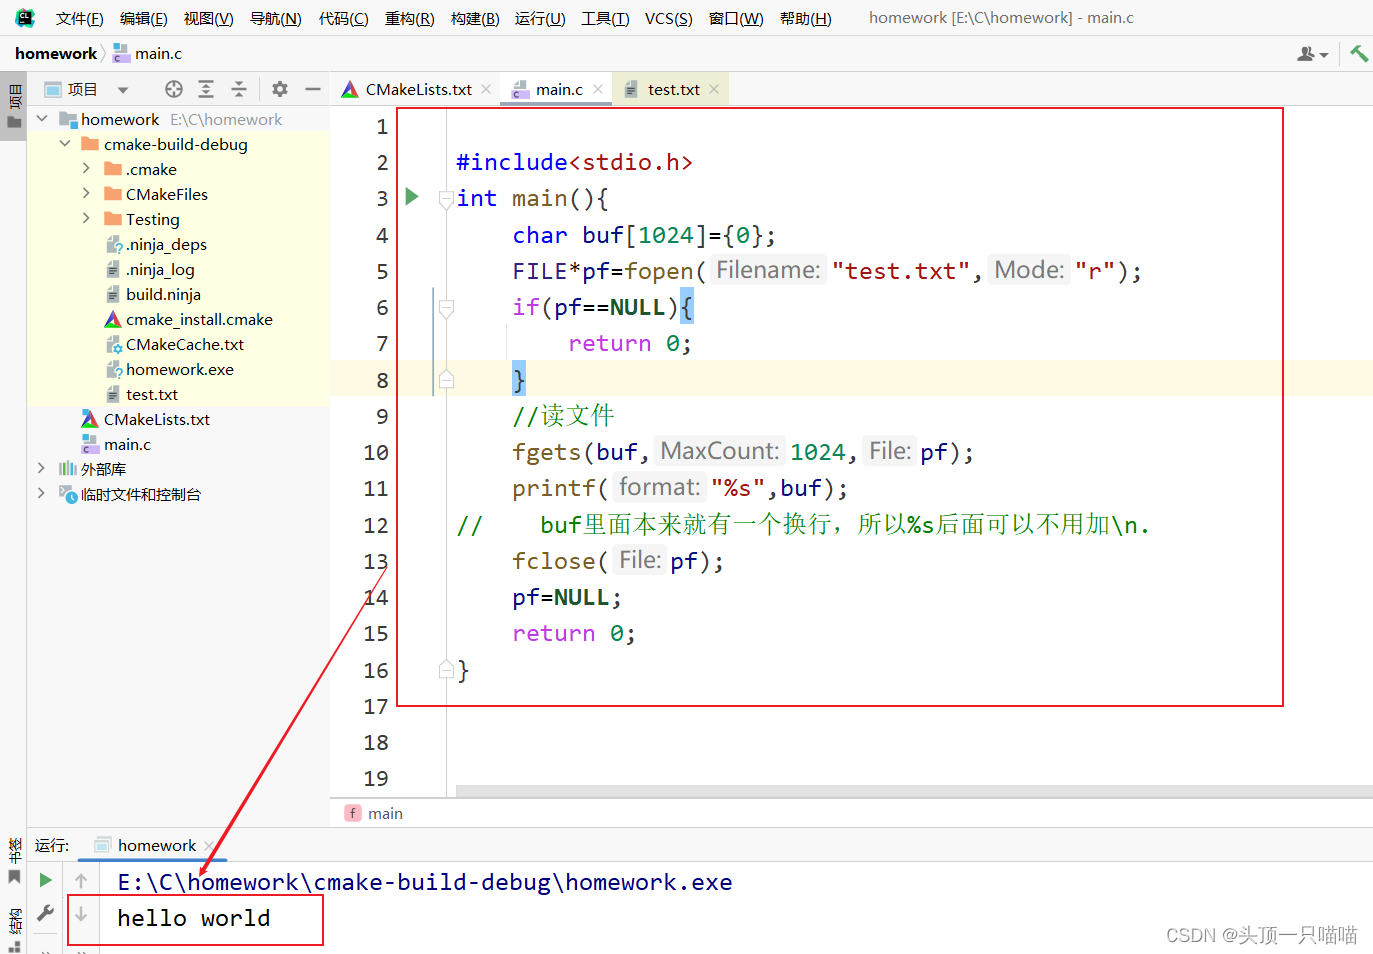
Task: Collapse the homework project root node
Action: click(x=42, y=119)
